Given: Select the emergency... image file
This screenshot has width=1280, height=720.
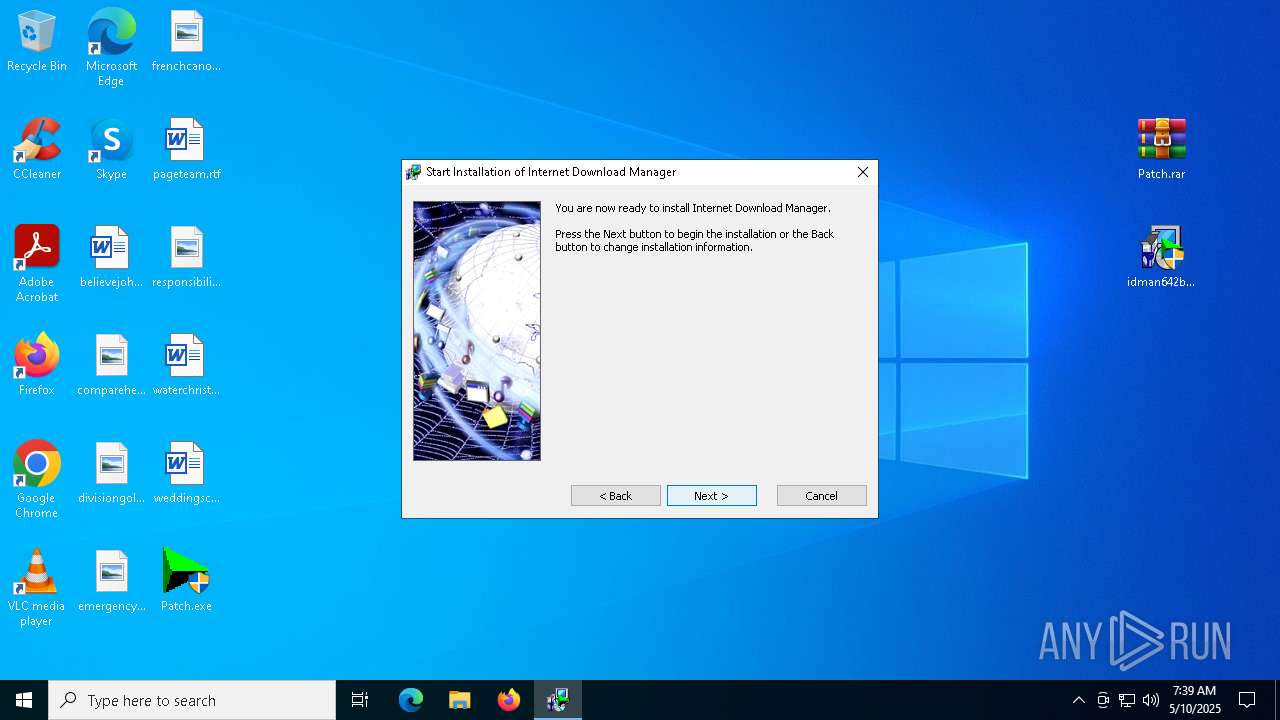Looking at the screenshot, I should pos(111,581).
